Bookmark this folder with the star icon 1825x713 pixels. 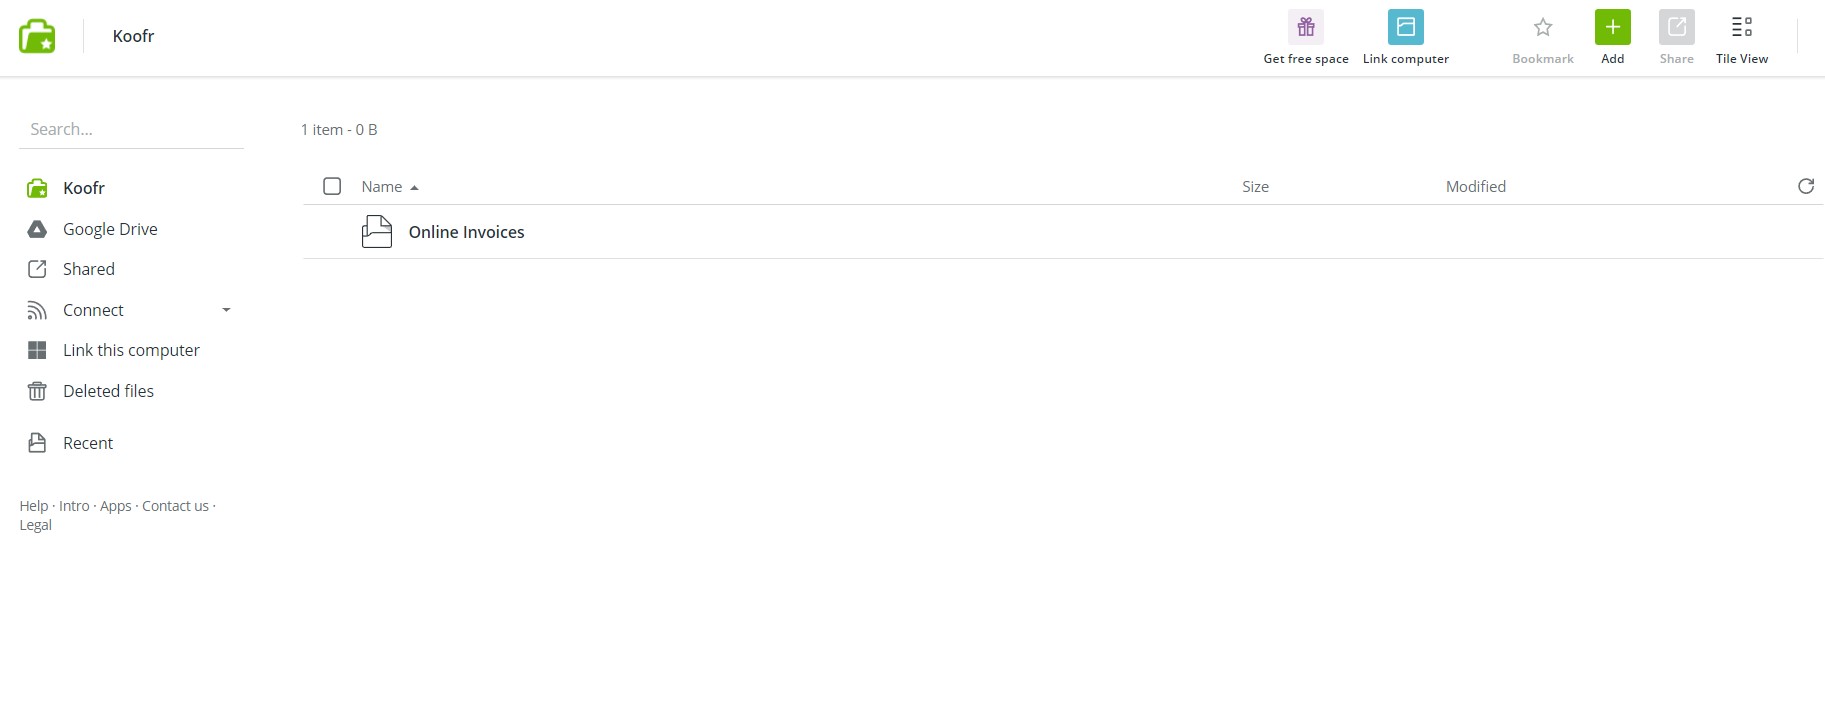point(1542,27)
